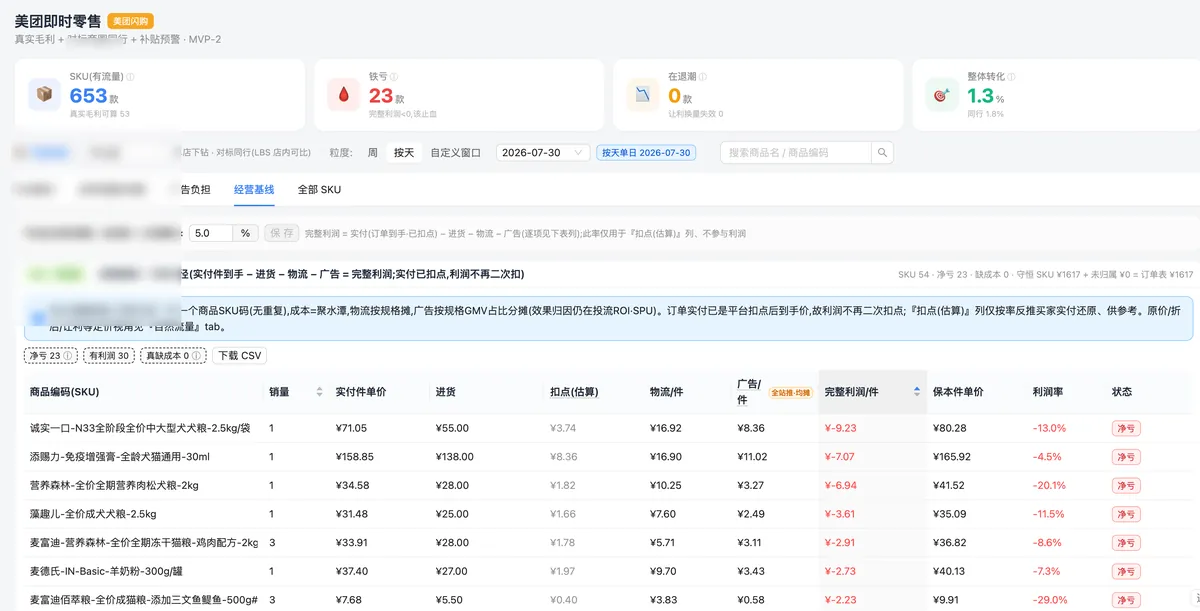
Task: Open info tooltip next to 在退潮
Action: (x=704, y=77)
